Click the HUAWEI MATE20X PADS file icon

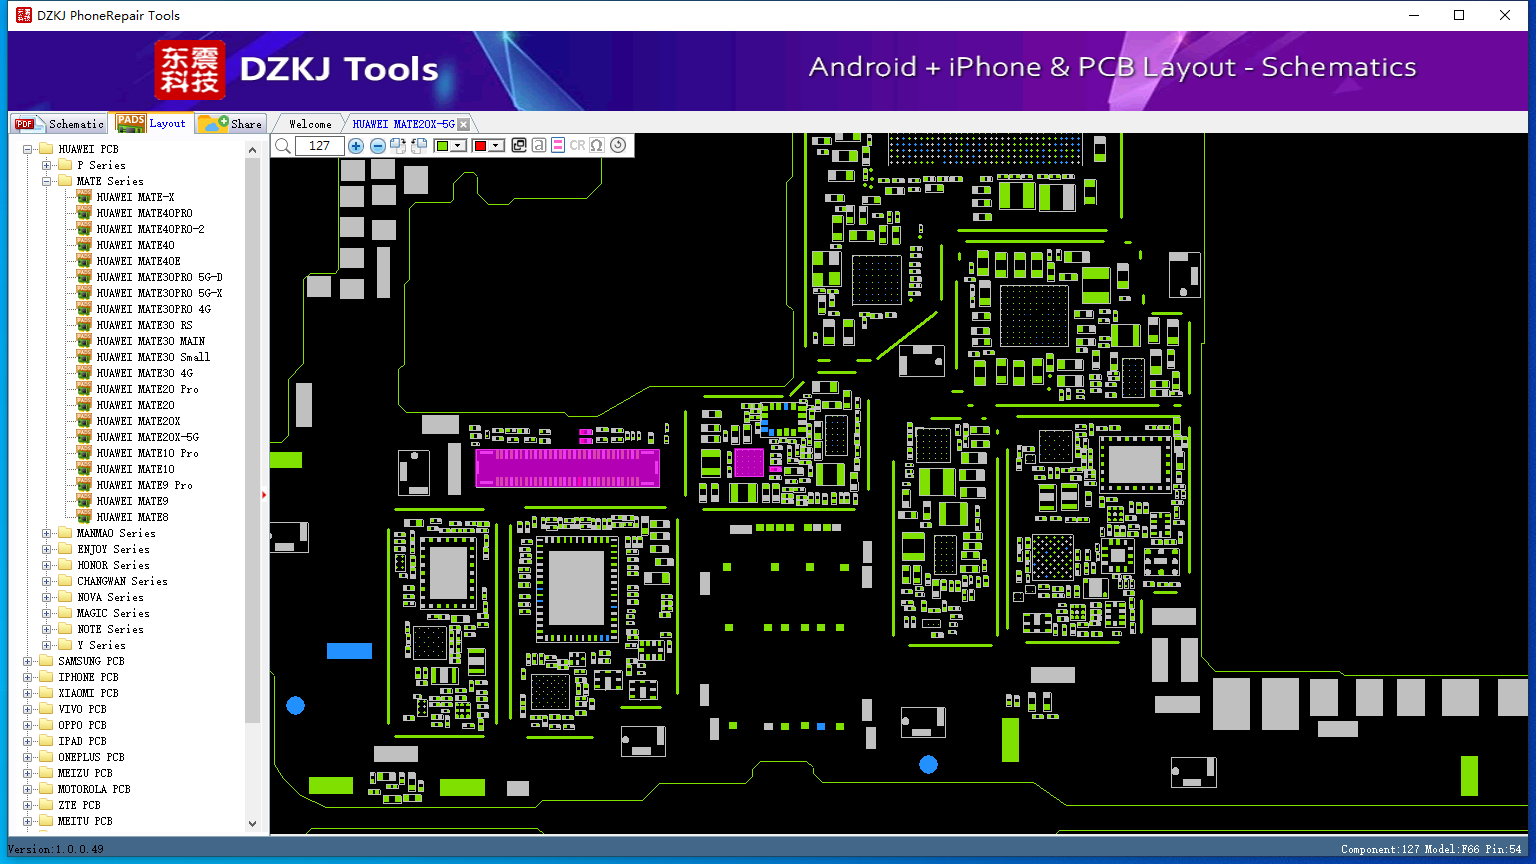(x=84, y=421)
